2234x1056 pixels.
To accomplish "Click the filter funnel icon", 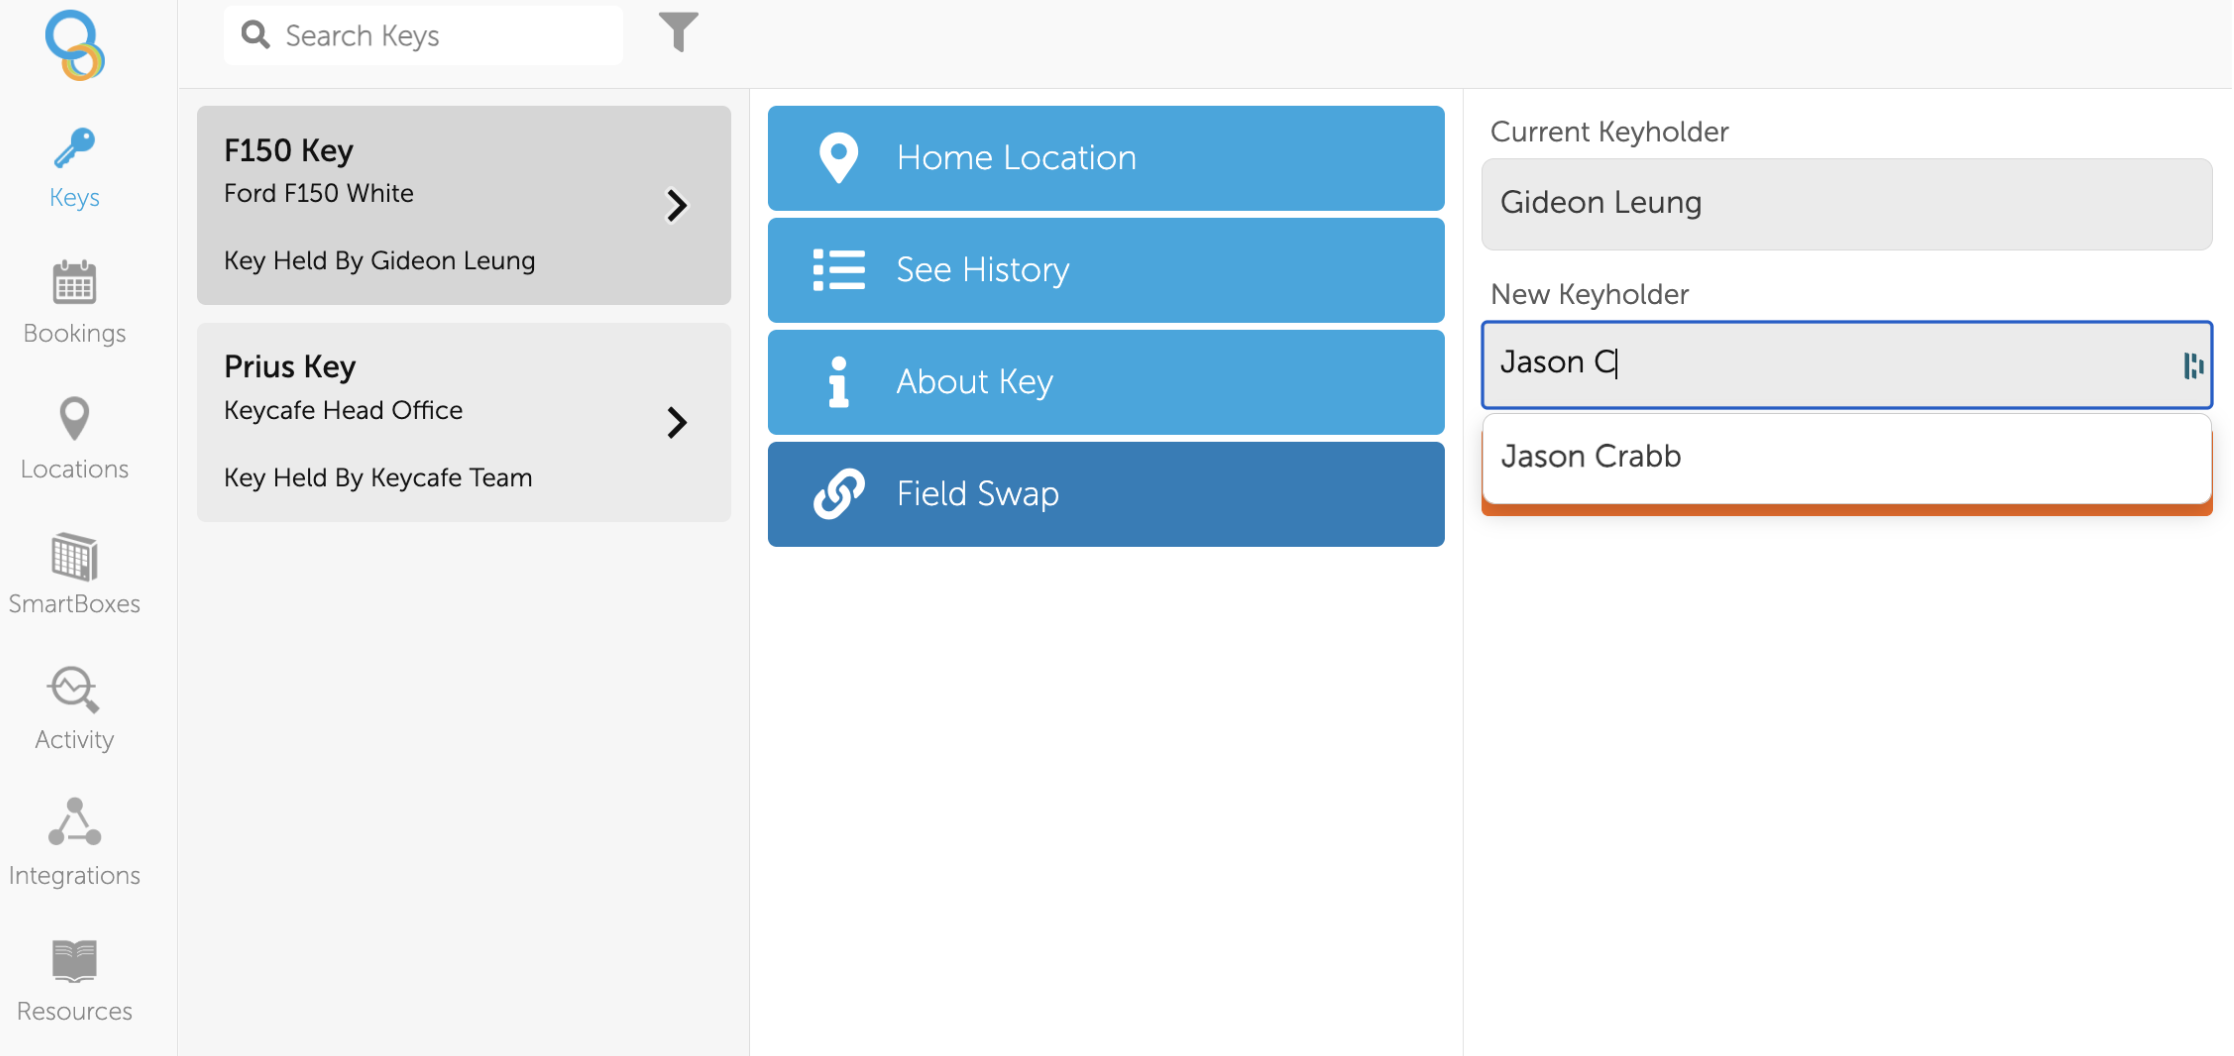I will tap(678, 33).
